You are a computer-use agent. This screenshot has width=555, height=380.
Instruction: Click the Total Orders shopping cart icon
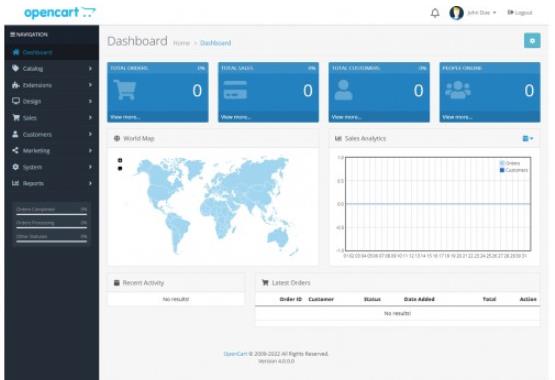coord(125,90)
